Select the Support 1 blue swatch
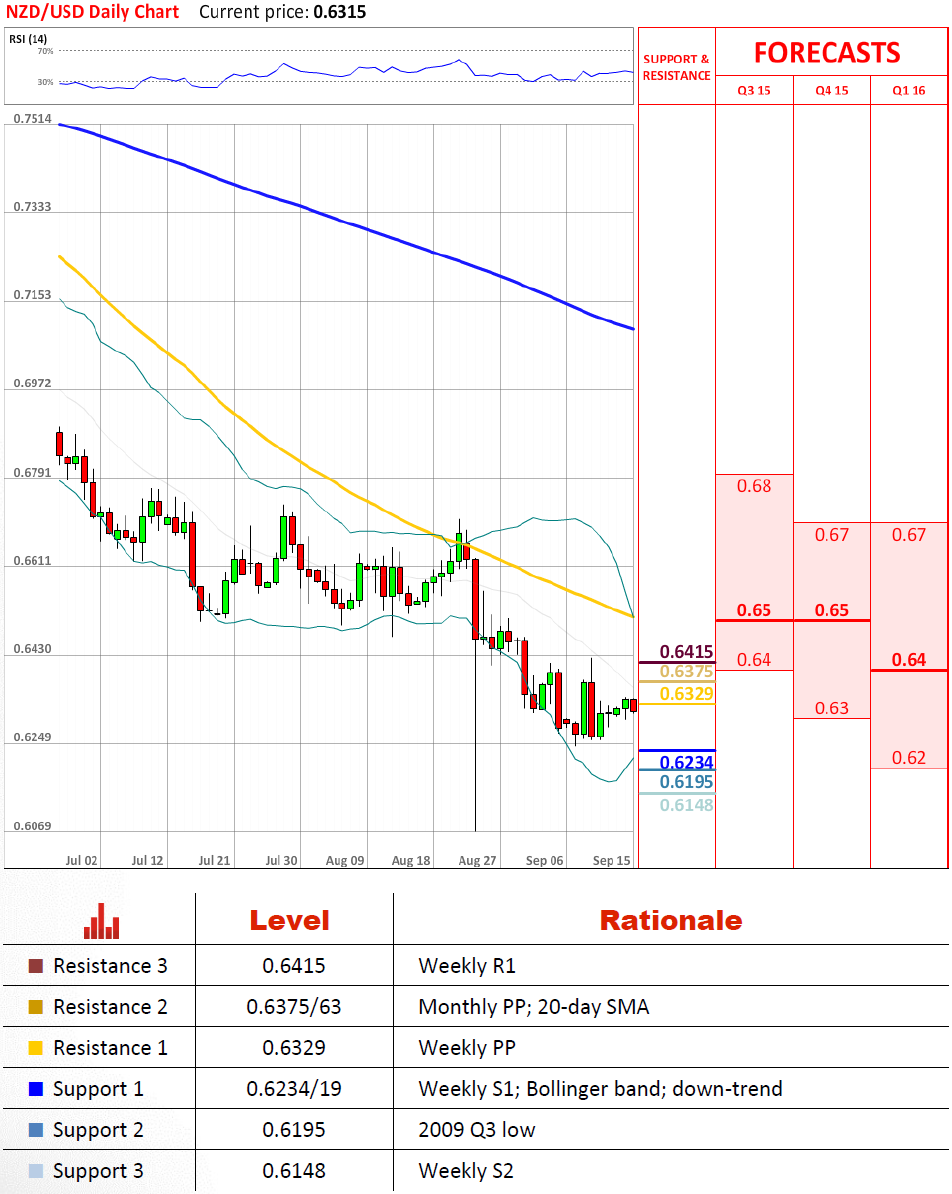 coord(36,1089)
